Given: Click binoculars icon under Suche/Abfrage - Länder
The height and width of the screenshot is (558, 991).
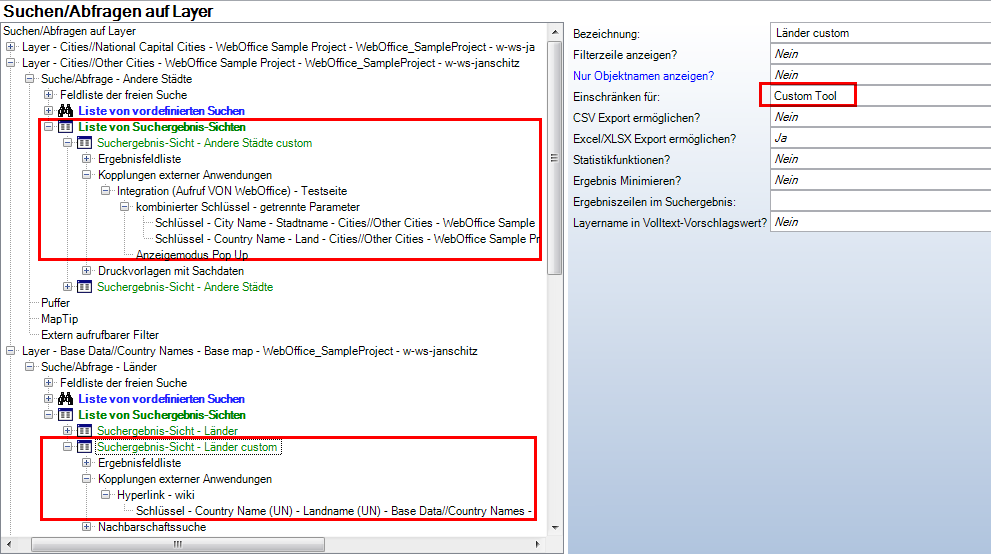Looking at the screenshot, I should (x=67, y=399).
